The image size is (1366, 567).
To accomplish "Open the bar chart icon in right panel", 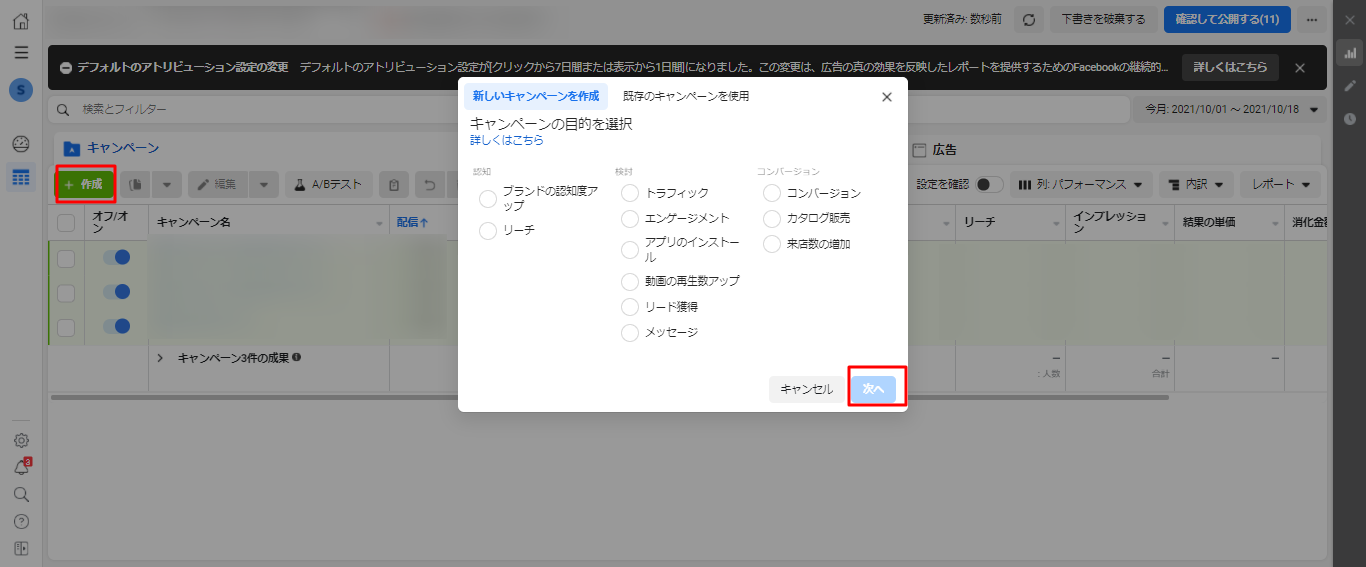I will click(x=1350, y=53).
